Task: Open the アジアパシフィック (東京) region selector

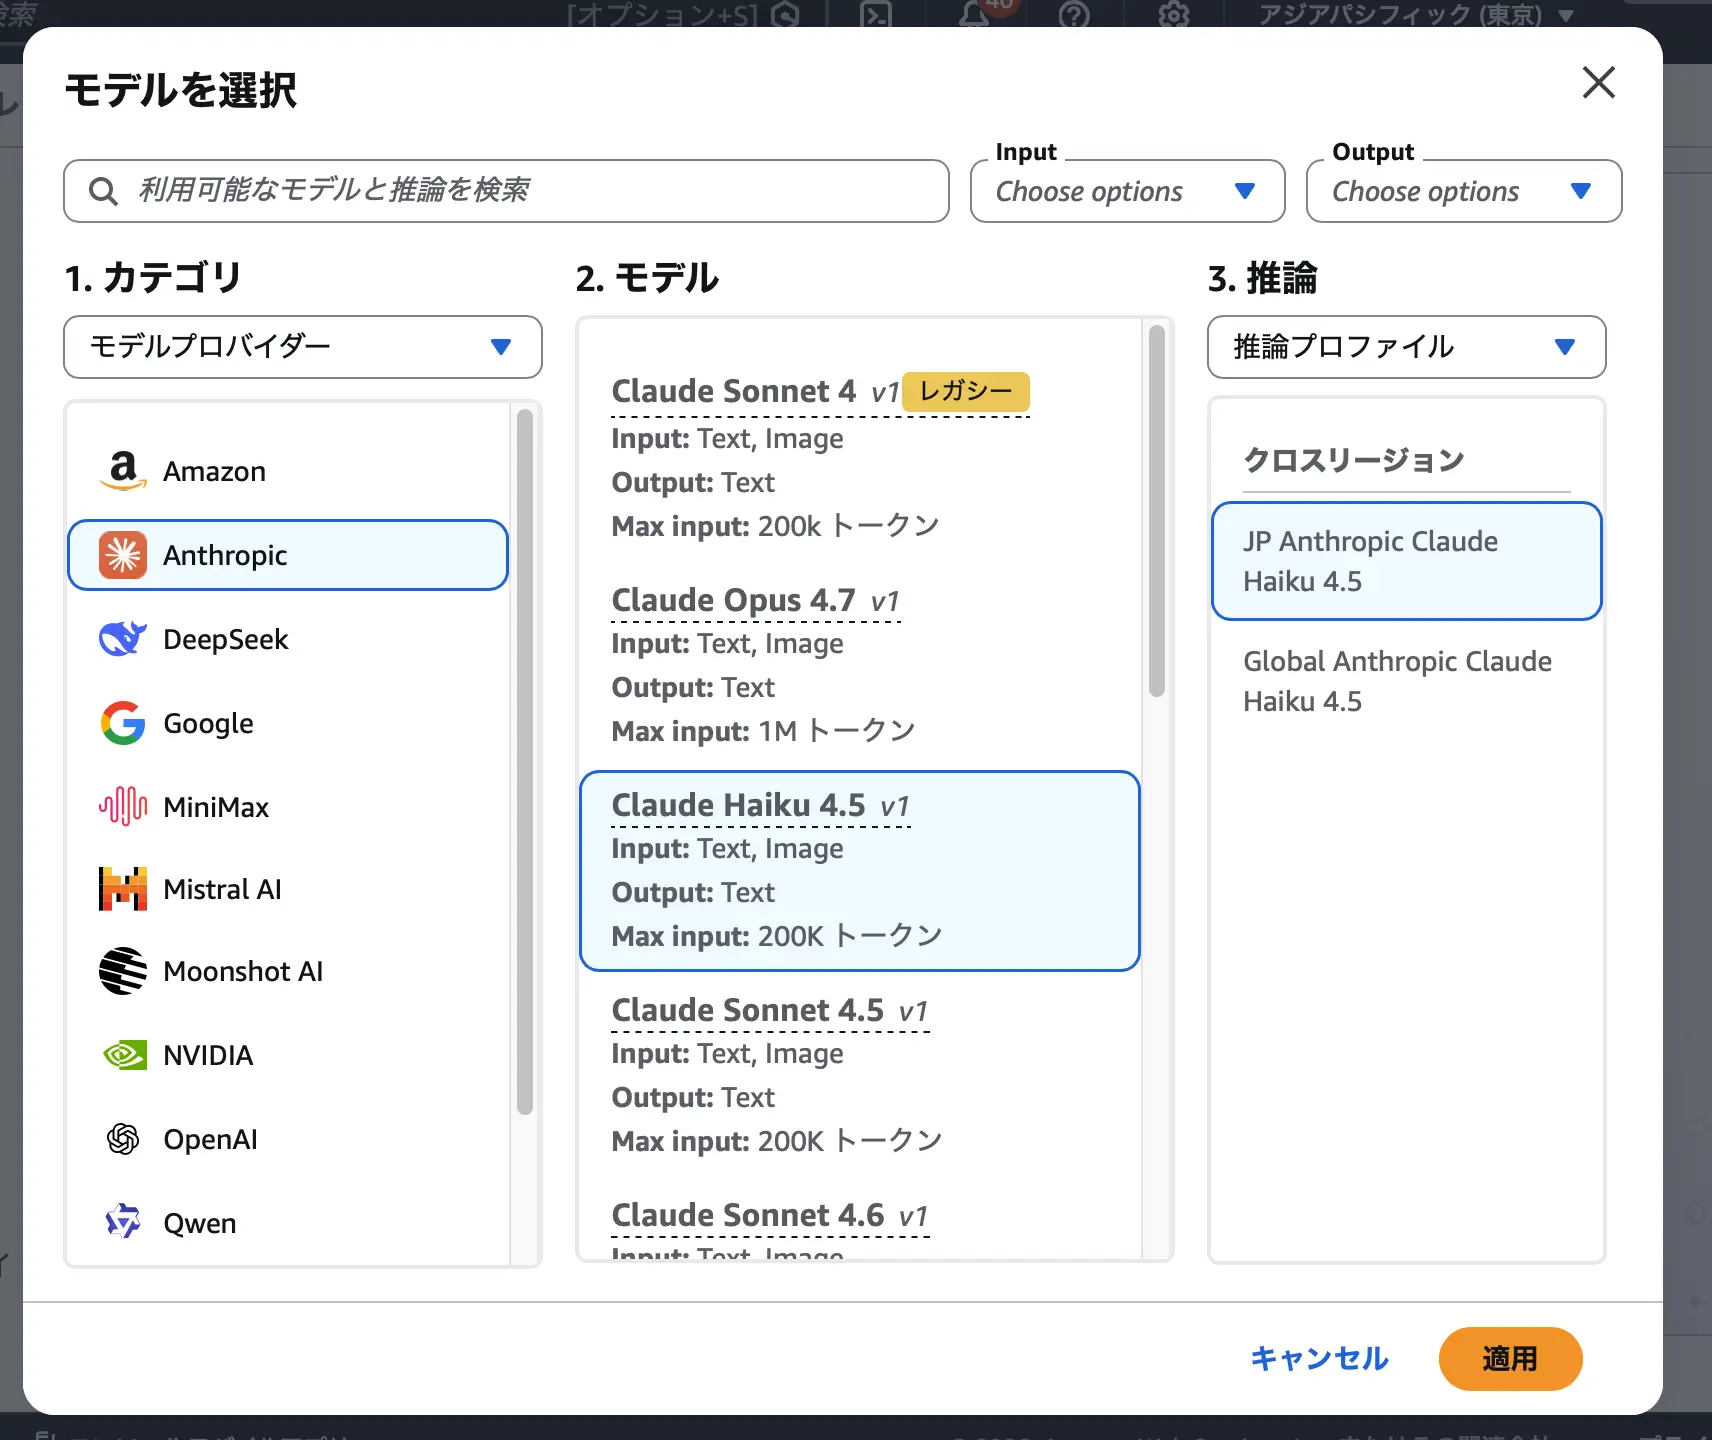Action: click(x=1417, y=14)
